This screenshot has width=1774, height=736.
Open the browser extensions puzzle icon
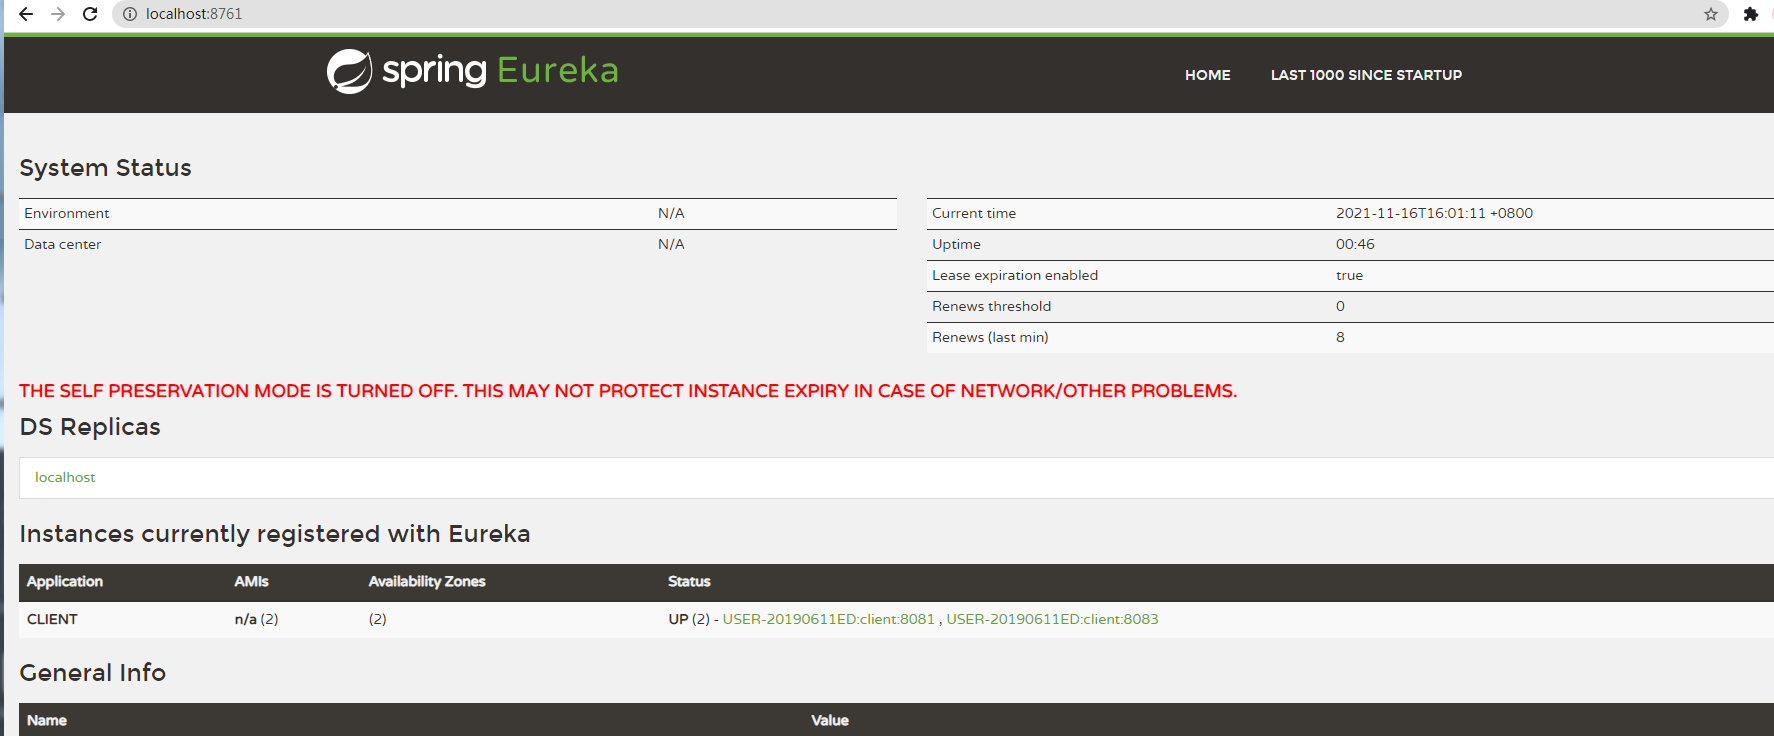coord(1750,14)
